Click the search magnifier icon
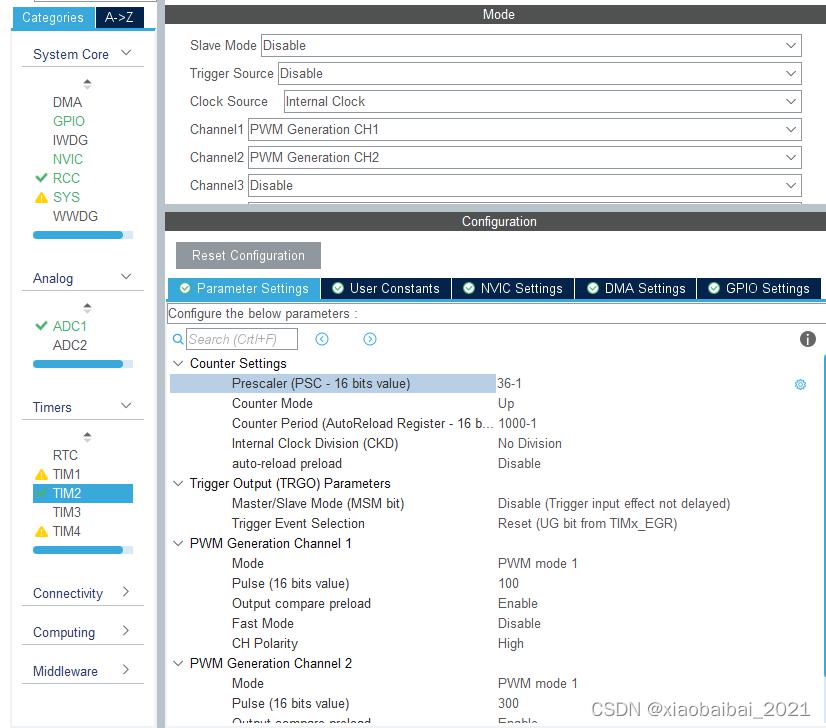The width and height of the screenshot is (826, 728). click(x=179, y=340)
